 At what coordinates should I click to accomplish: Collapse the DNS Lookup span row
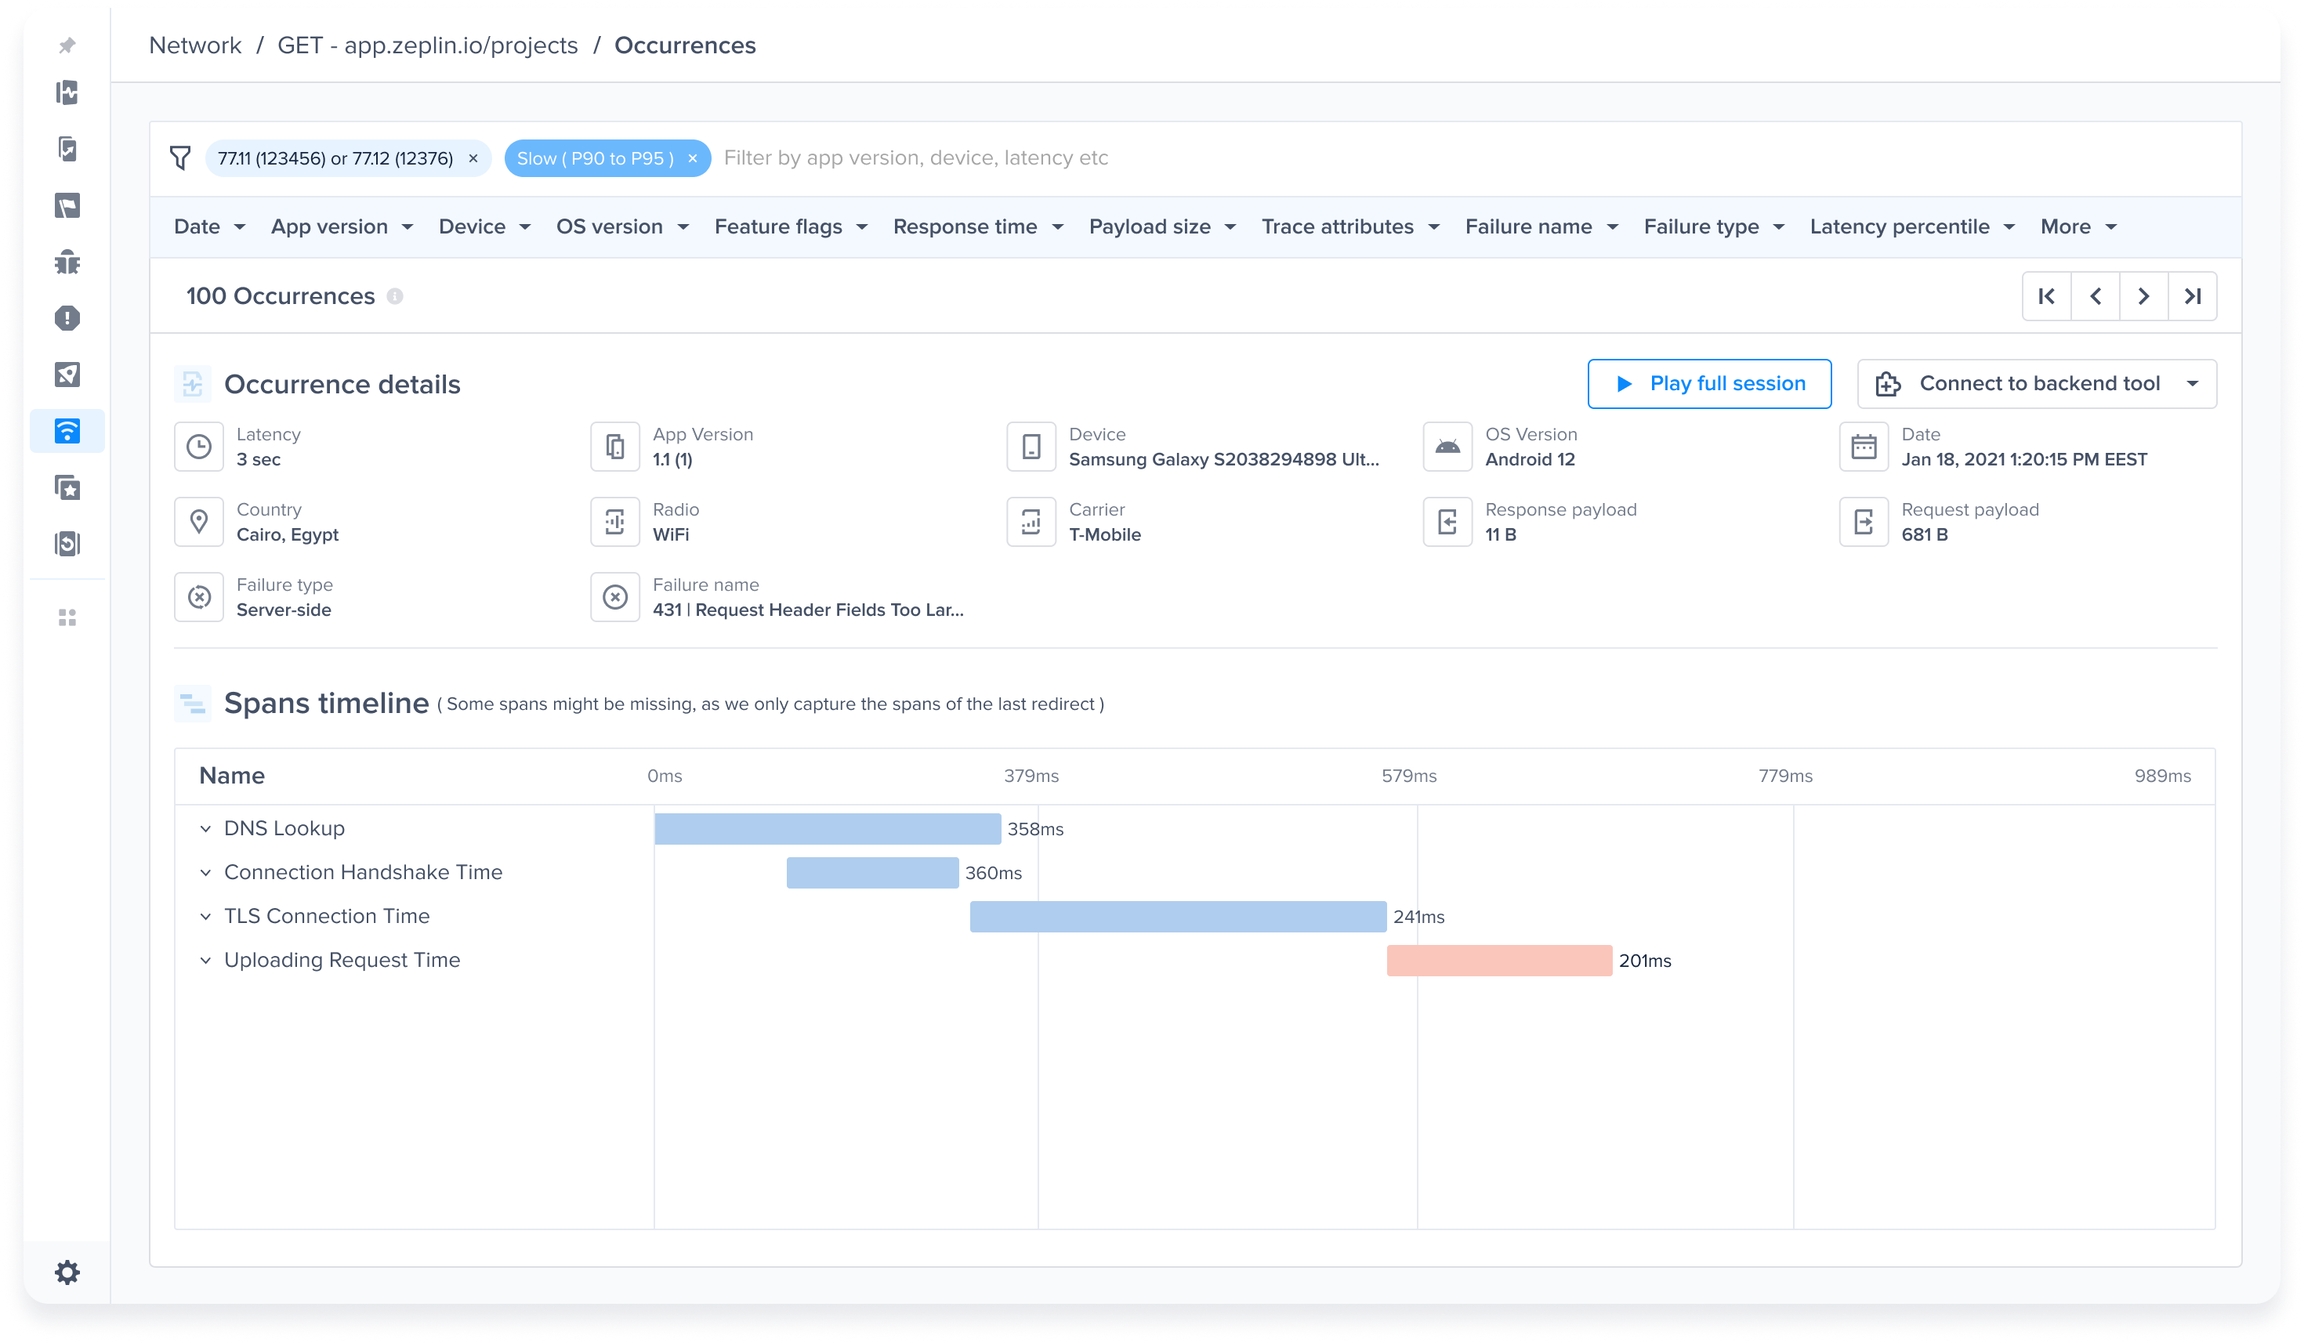pyautogui.click(x=206, y=829)
